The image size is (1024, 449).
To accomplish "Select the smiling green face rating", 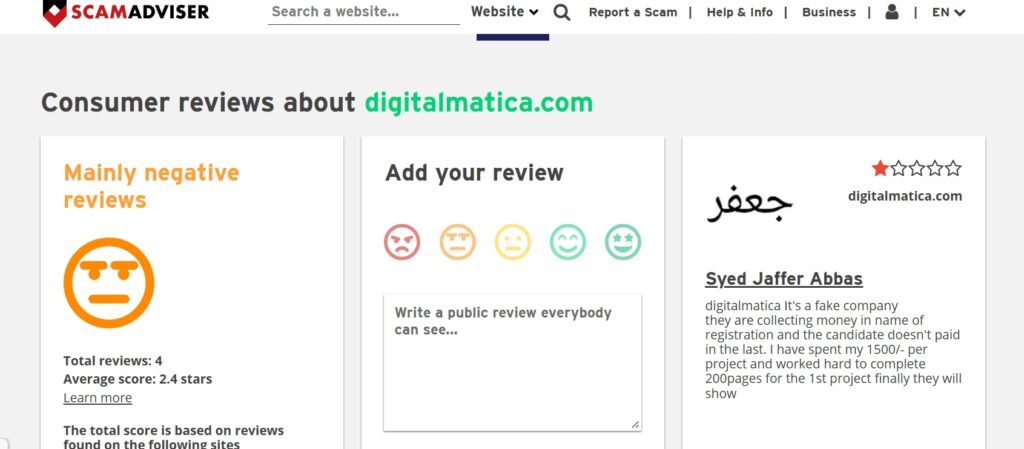I will click(568, 242).
